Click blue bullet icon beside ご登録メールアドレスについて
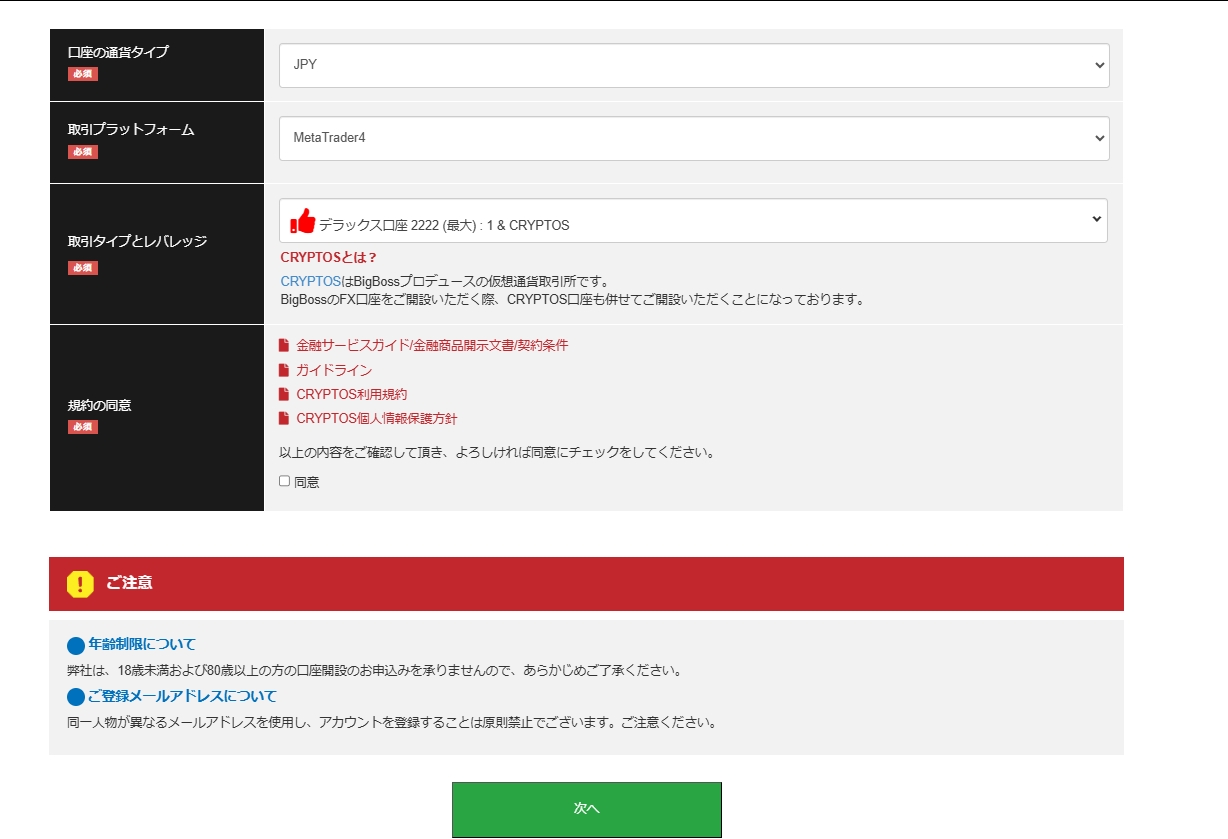The image size is (1228, 839). pyautogui.click(x=76, y=697)
